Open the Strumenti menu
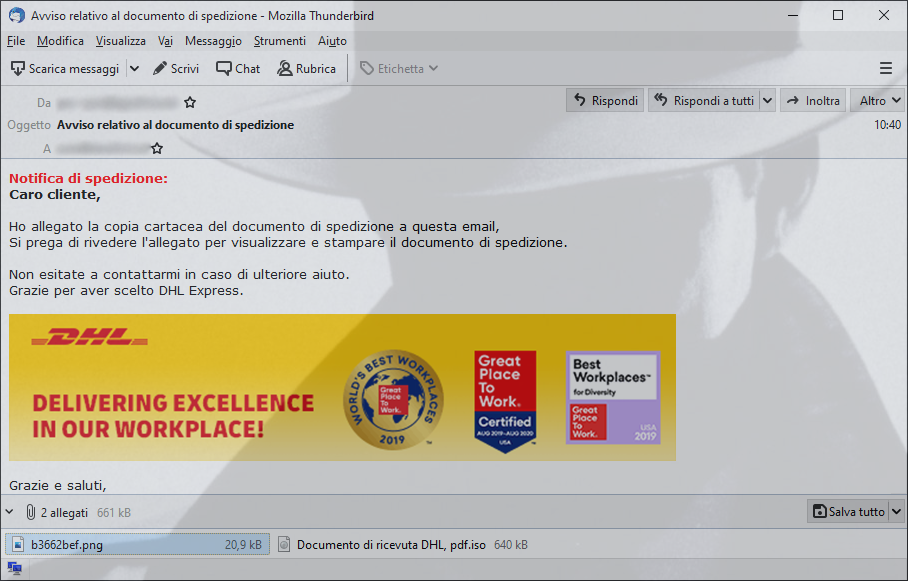Viewport: 908px width, 581px height. click(x=280, y=41)
